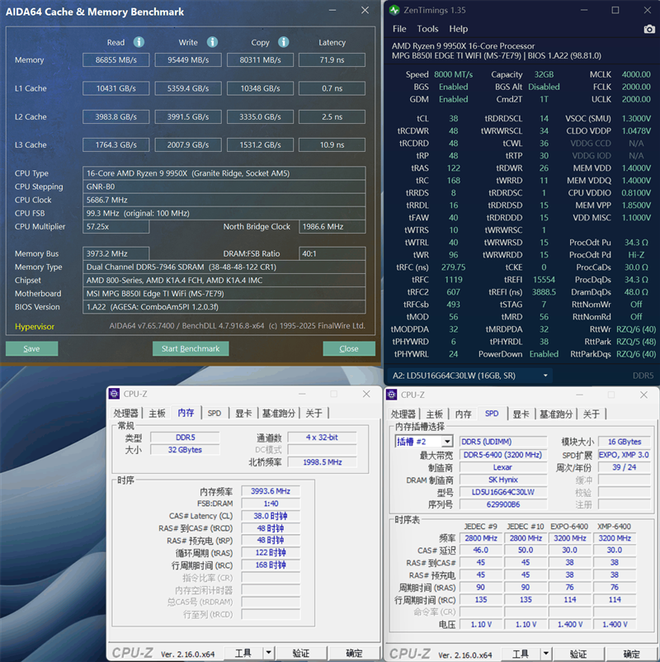Image resolution: width=660 pixels, height=662 pixels.
Task: Click the Close button in AIDA64 benchmark
Action: click(348, 349)
